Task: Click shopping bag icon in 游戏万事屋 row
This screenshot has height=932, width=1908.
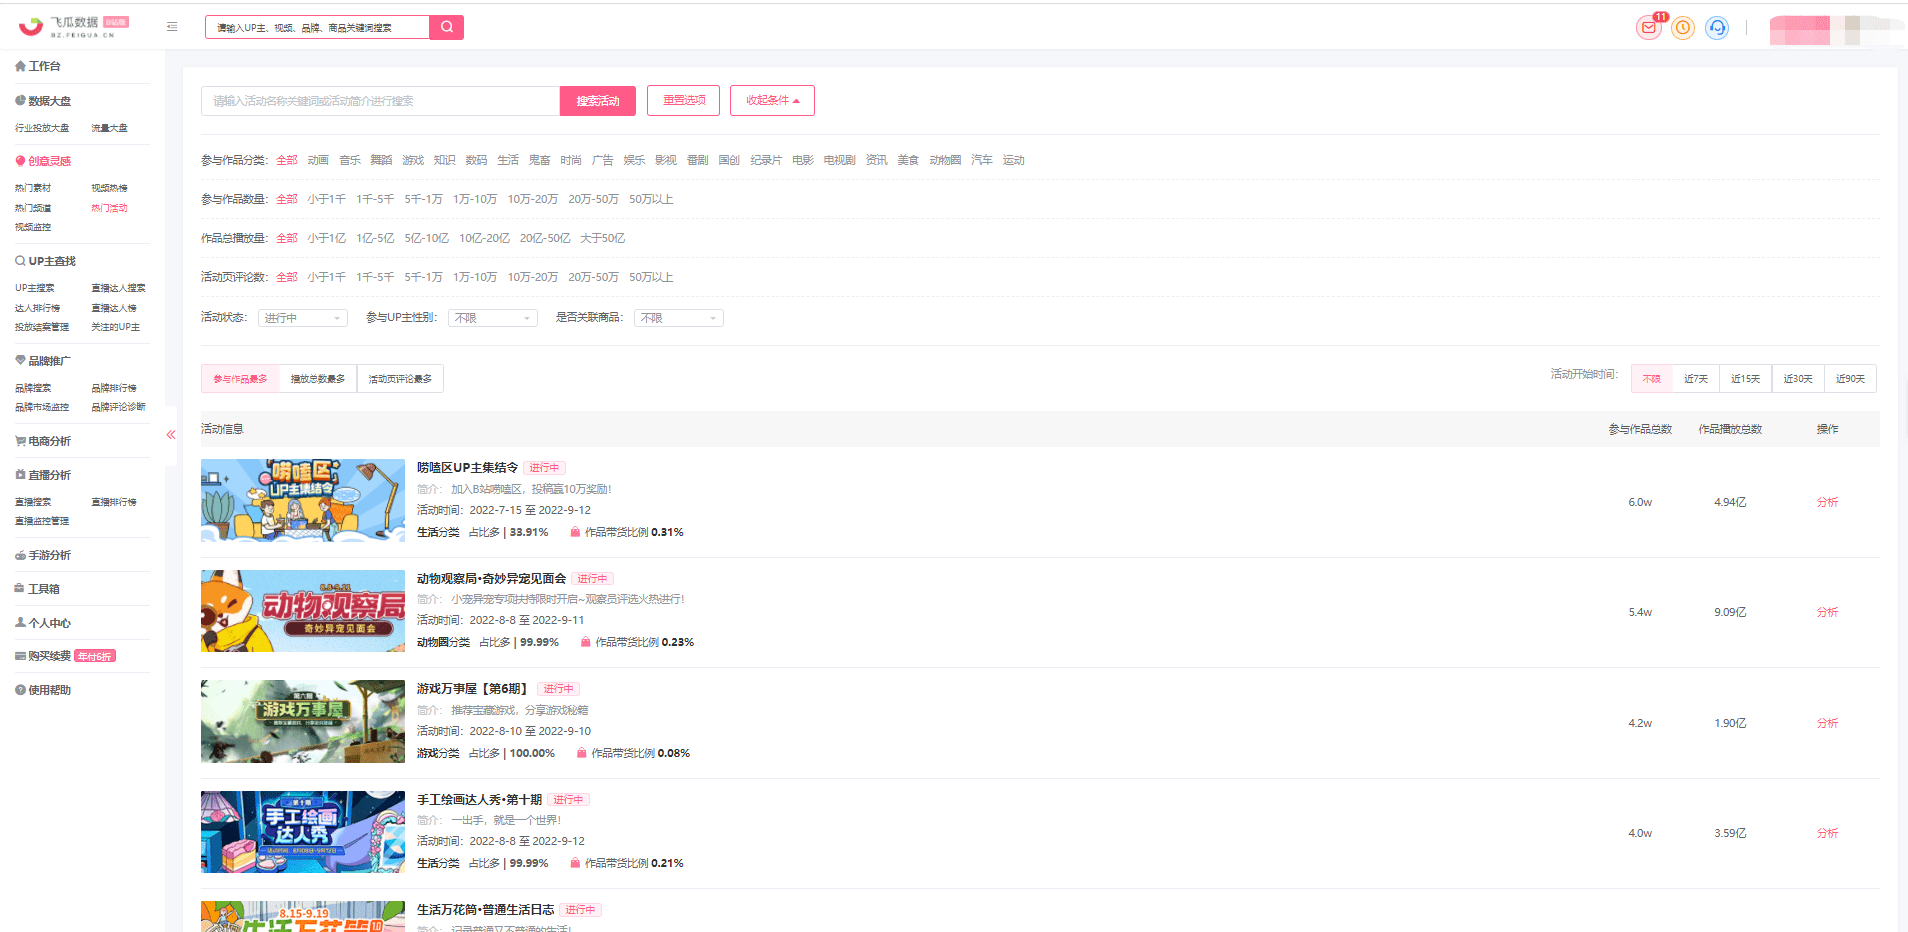Action: (581, 753)
